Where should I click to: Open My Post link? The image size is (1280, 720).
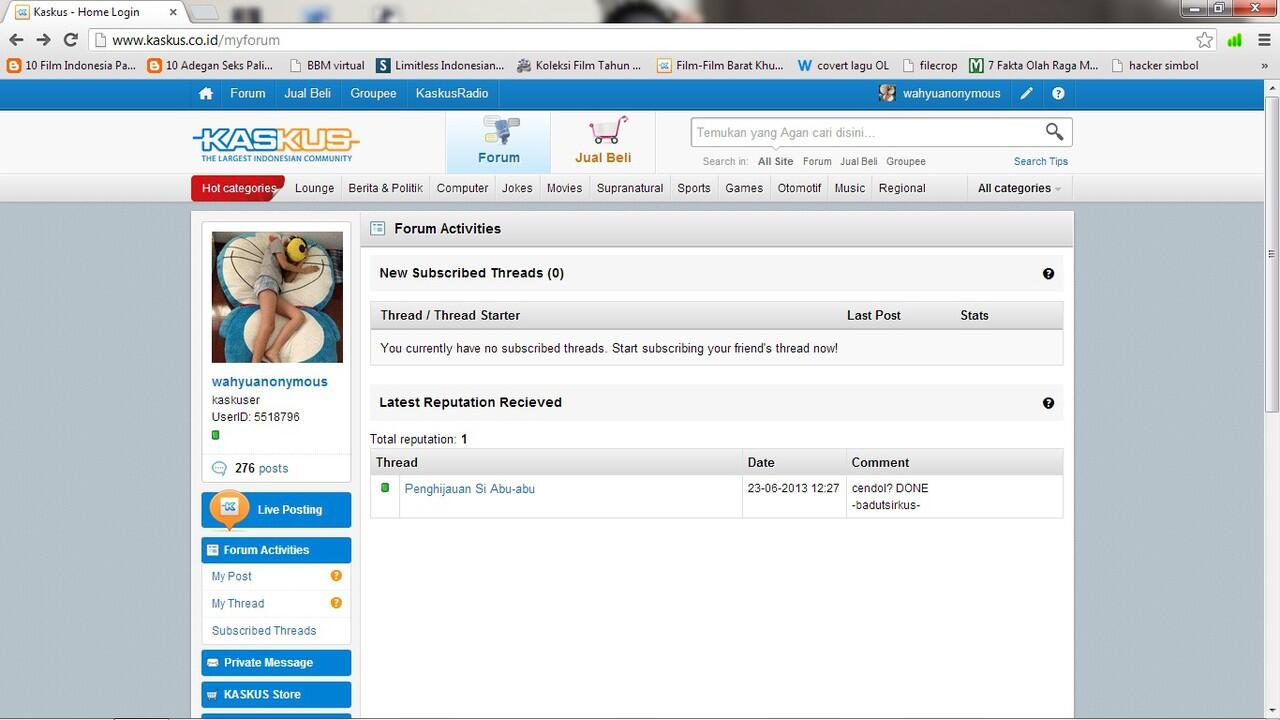[232, 576]
